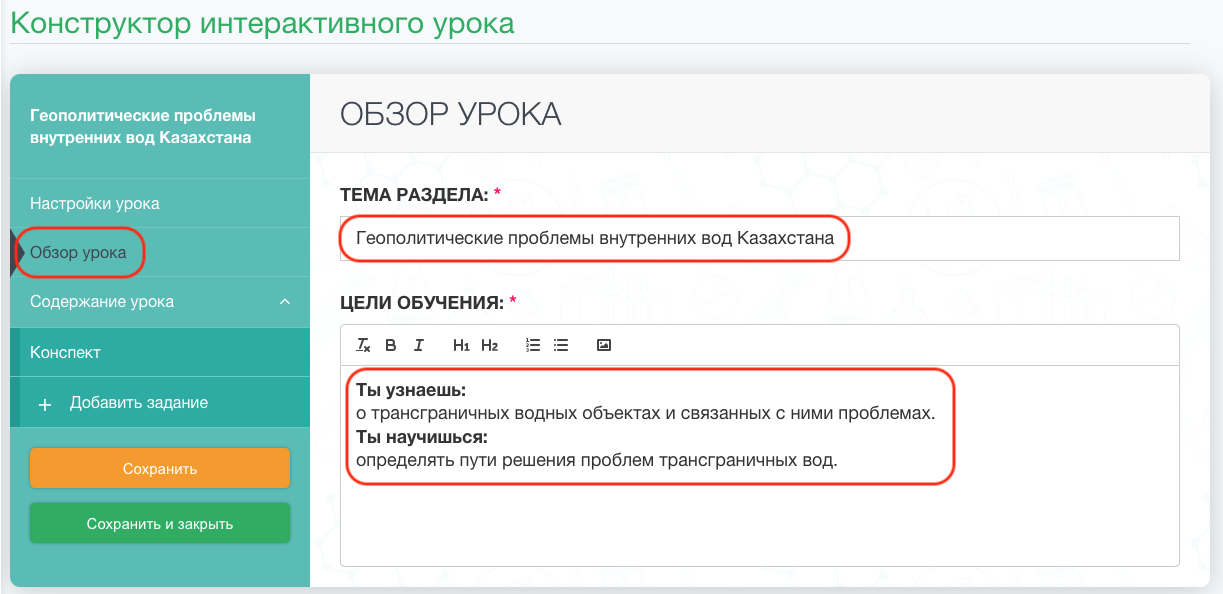The image size is (1223, 594).
Task: Click the orange Сохранить button
Action: [x=160, y=468]
